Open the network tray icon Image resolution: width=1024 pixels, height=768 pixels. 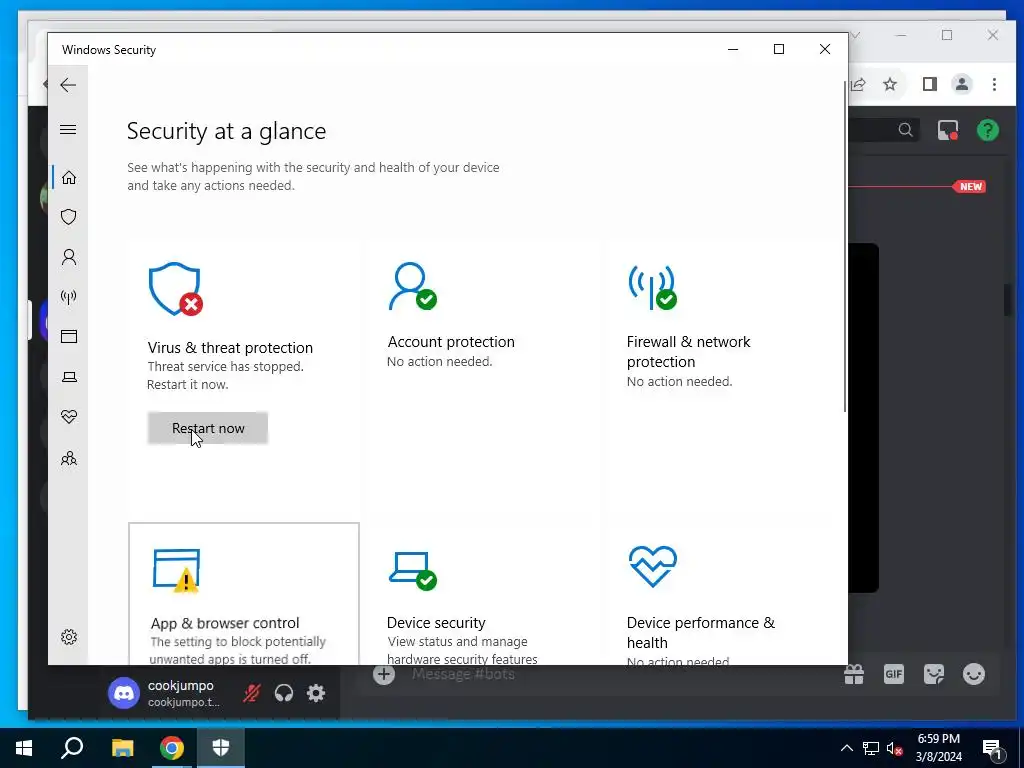871,748
